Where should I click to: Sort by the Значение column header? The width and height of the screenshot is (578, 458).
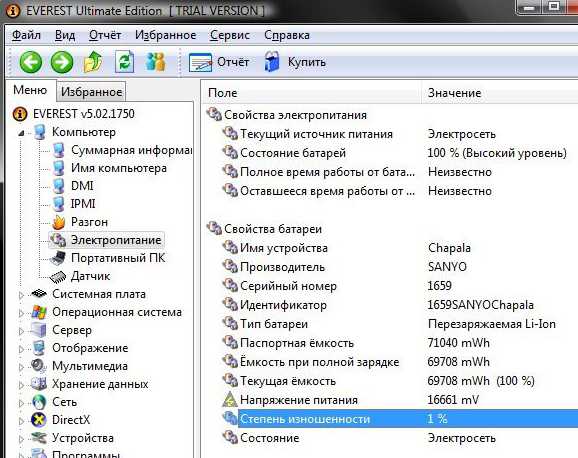tap(500, 93)
